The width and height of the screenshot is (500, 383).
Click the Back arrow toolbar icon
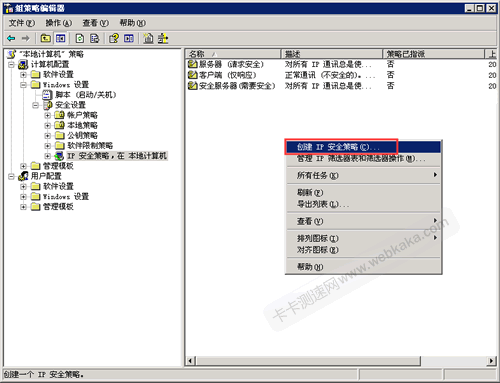(11, 39)
